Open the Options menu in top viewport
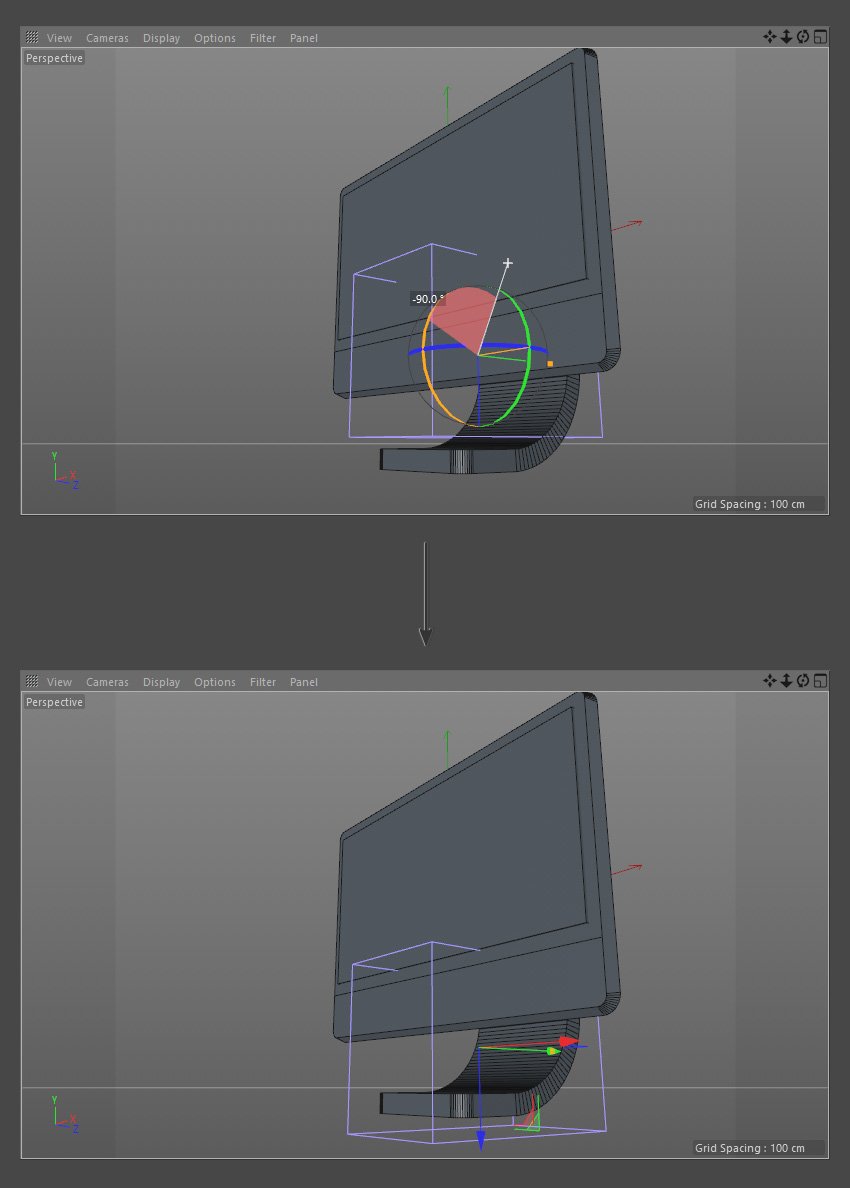The width and height of the screenshot is (850, 1188). click(214, 38)
